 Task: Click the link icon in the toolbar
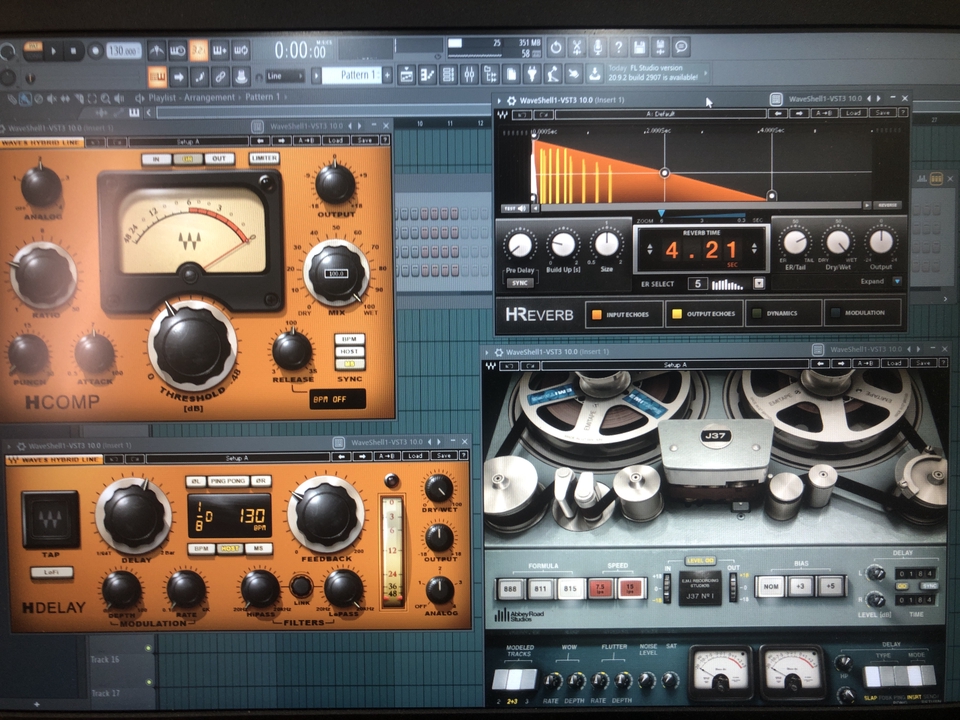[x=220, y=77]
